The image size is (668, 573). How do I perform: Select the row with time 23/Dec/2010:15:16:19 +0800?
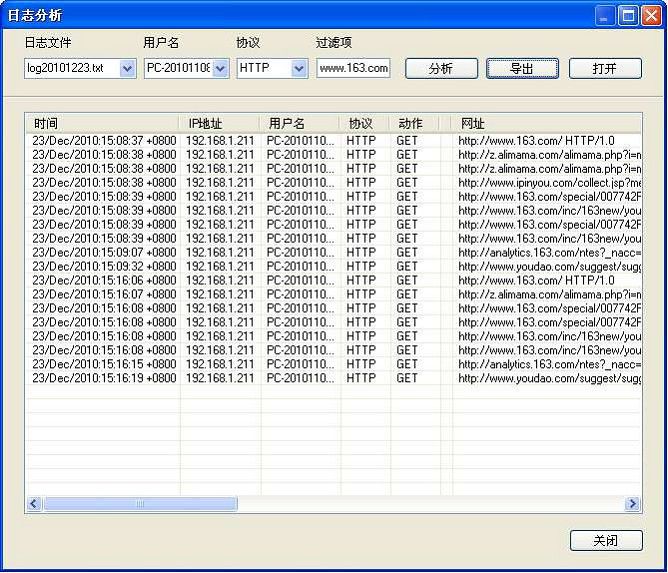point(334,378)
